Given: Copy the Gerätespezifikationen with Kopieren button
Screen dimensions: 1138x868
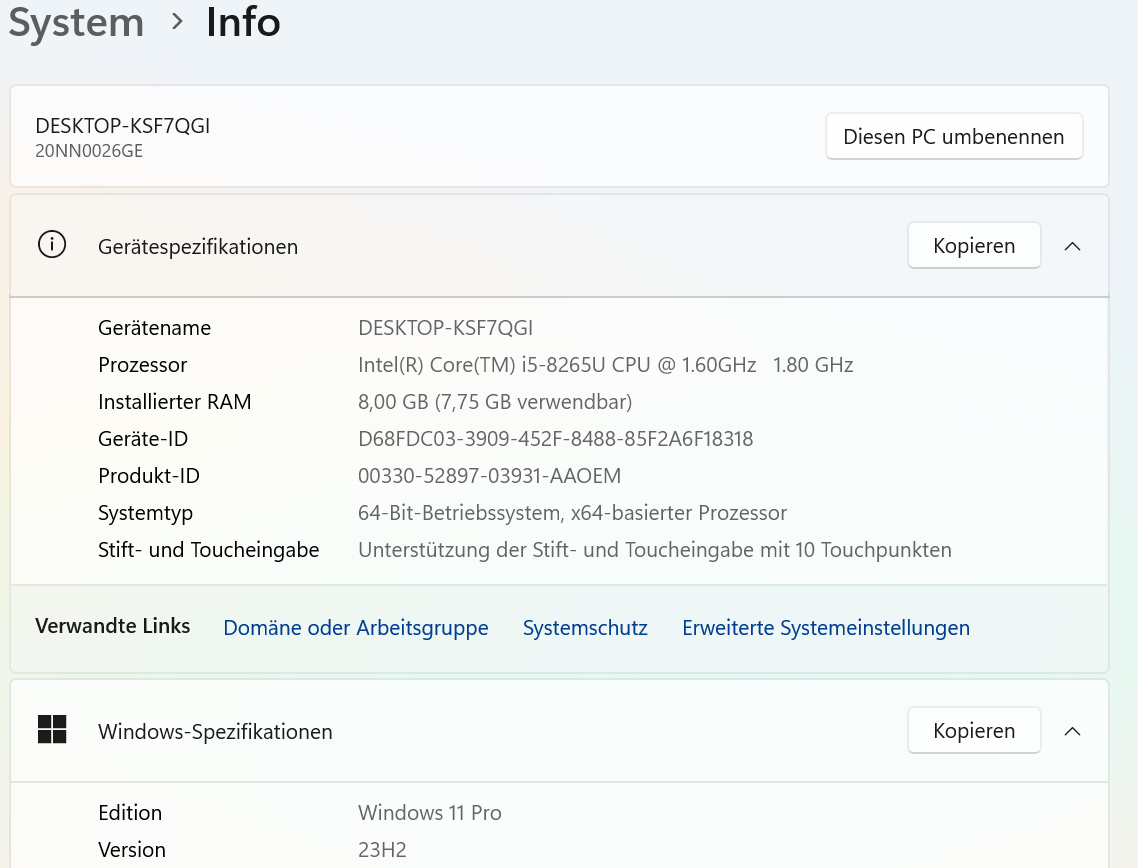Looking at the screenshot, I should [974, 245].
